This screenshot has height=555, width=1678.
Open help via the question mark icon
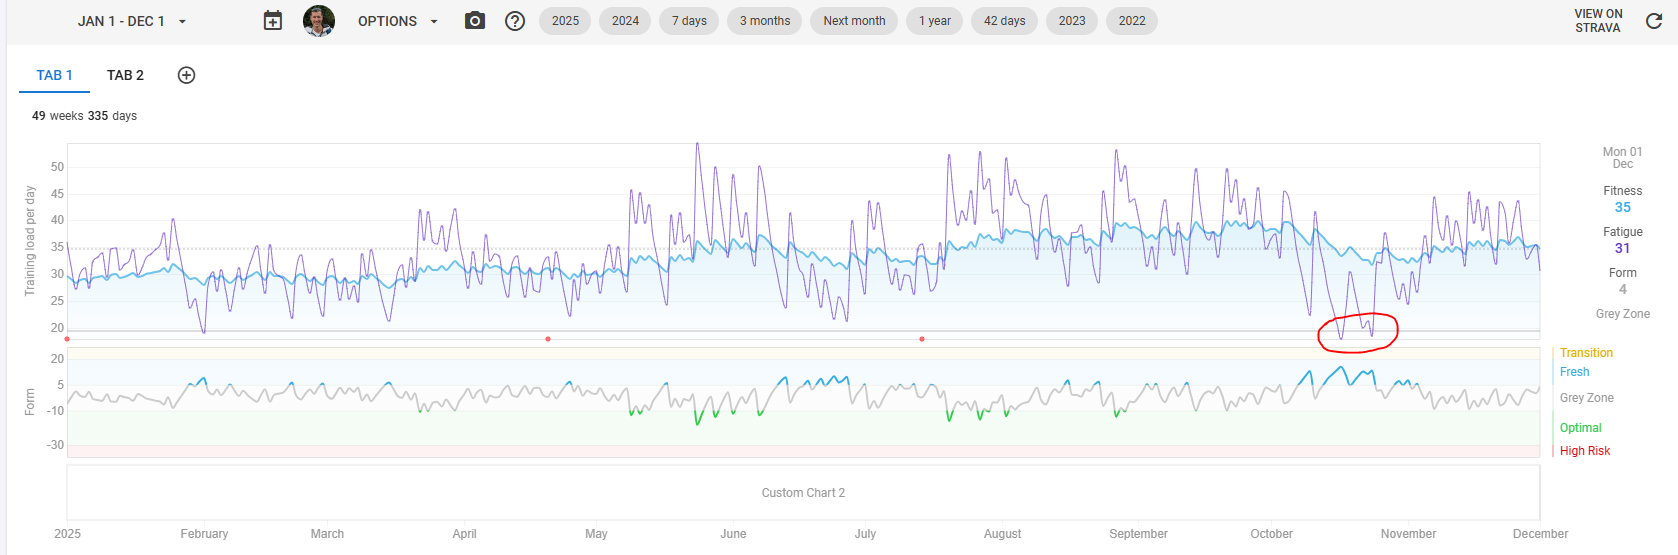515,21
